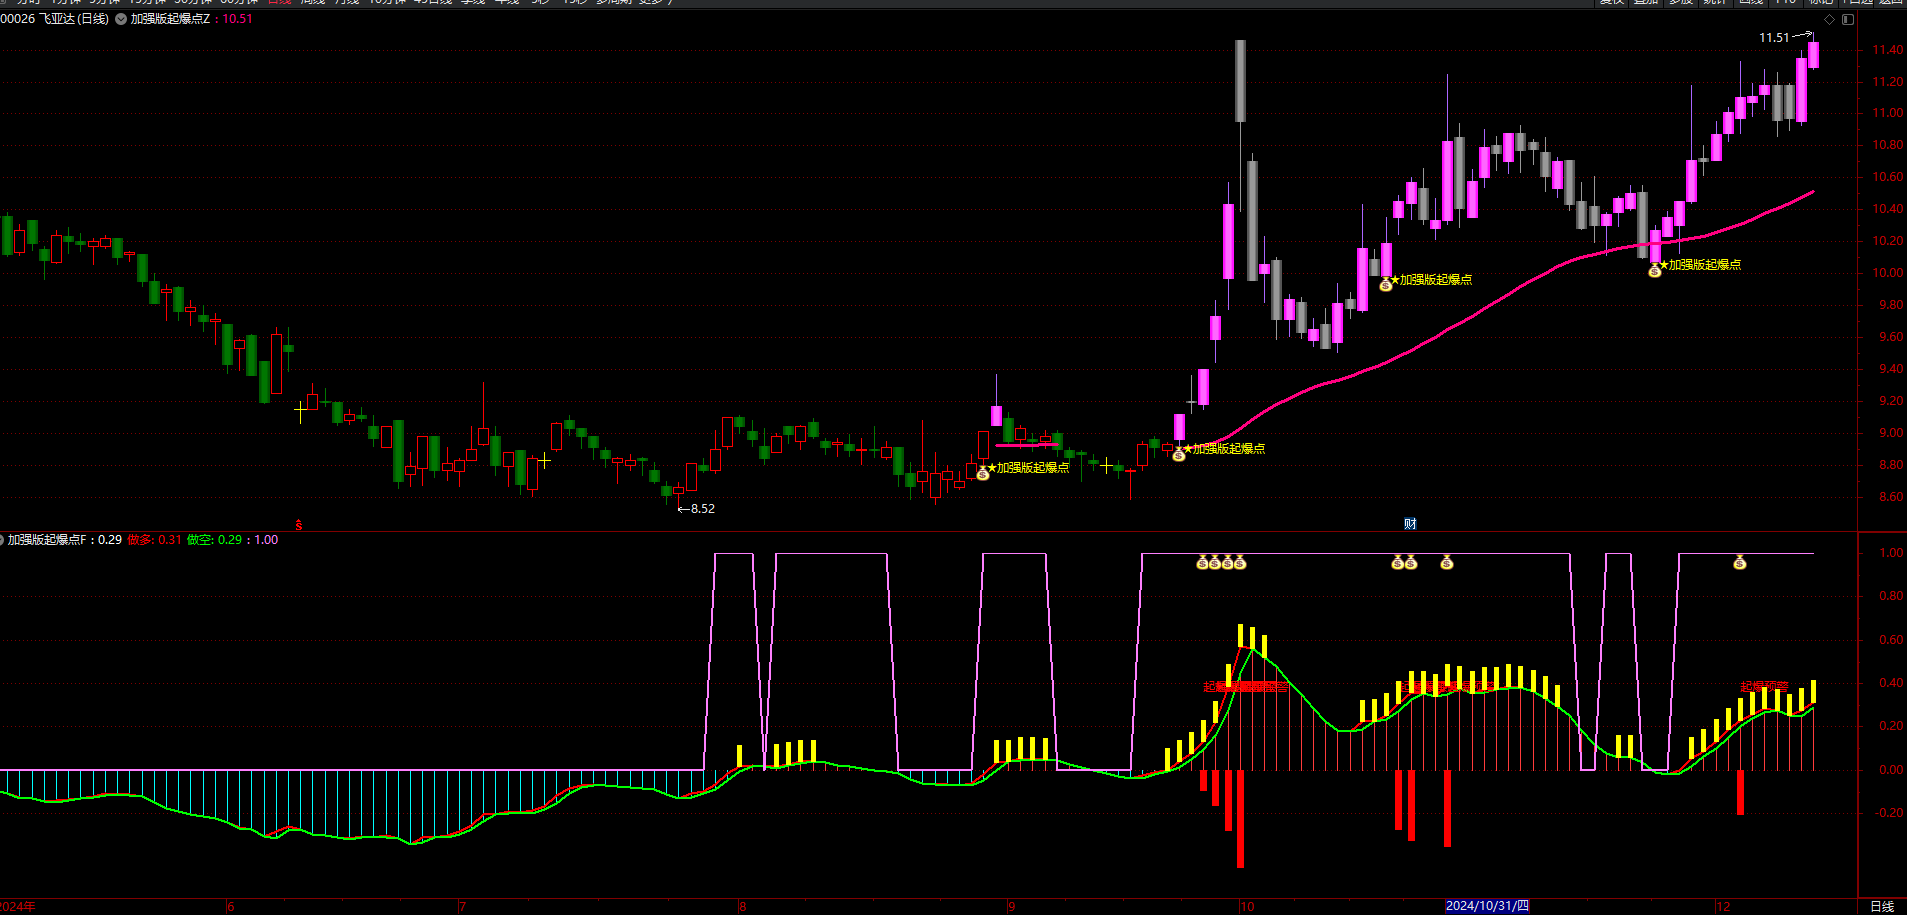Click the highlighted date 2024/10/31/四

coord(1487,906)
